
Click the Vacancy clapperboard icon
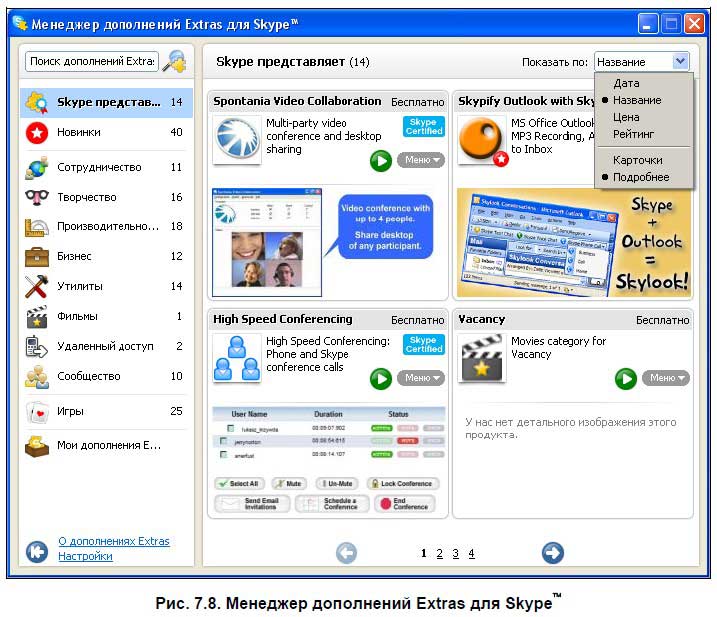pyautogui.click(x=481, y=358)
